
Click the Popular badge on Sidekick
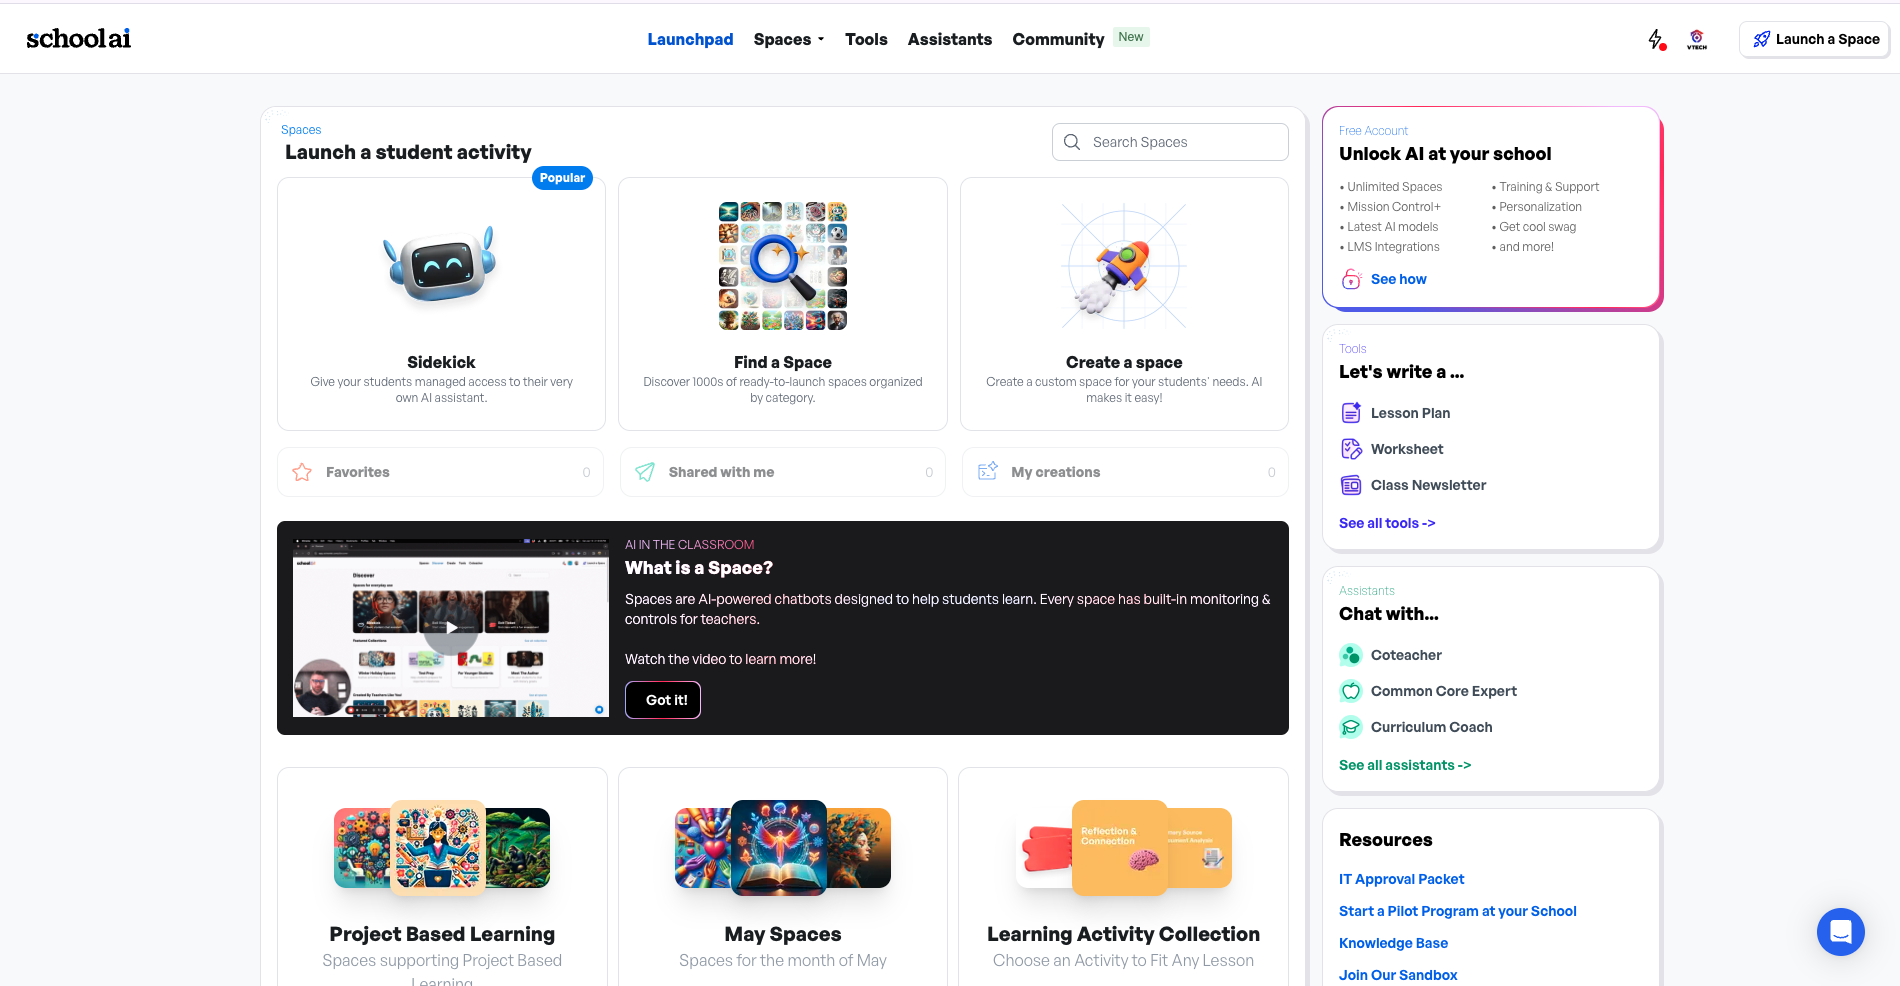562,178
